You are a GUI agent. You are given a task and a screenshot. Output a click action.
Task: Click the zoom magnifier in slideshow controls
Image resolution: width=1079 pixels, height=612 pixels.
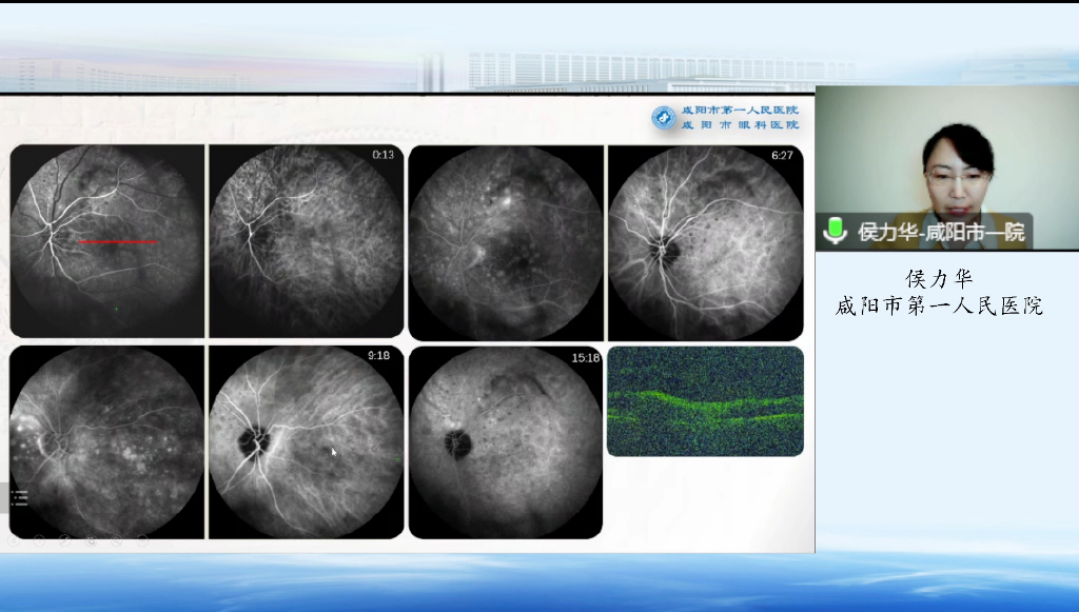click(116, 540)
